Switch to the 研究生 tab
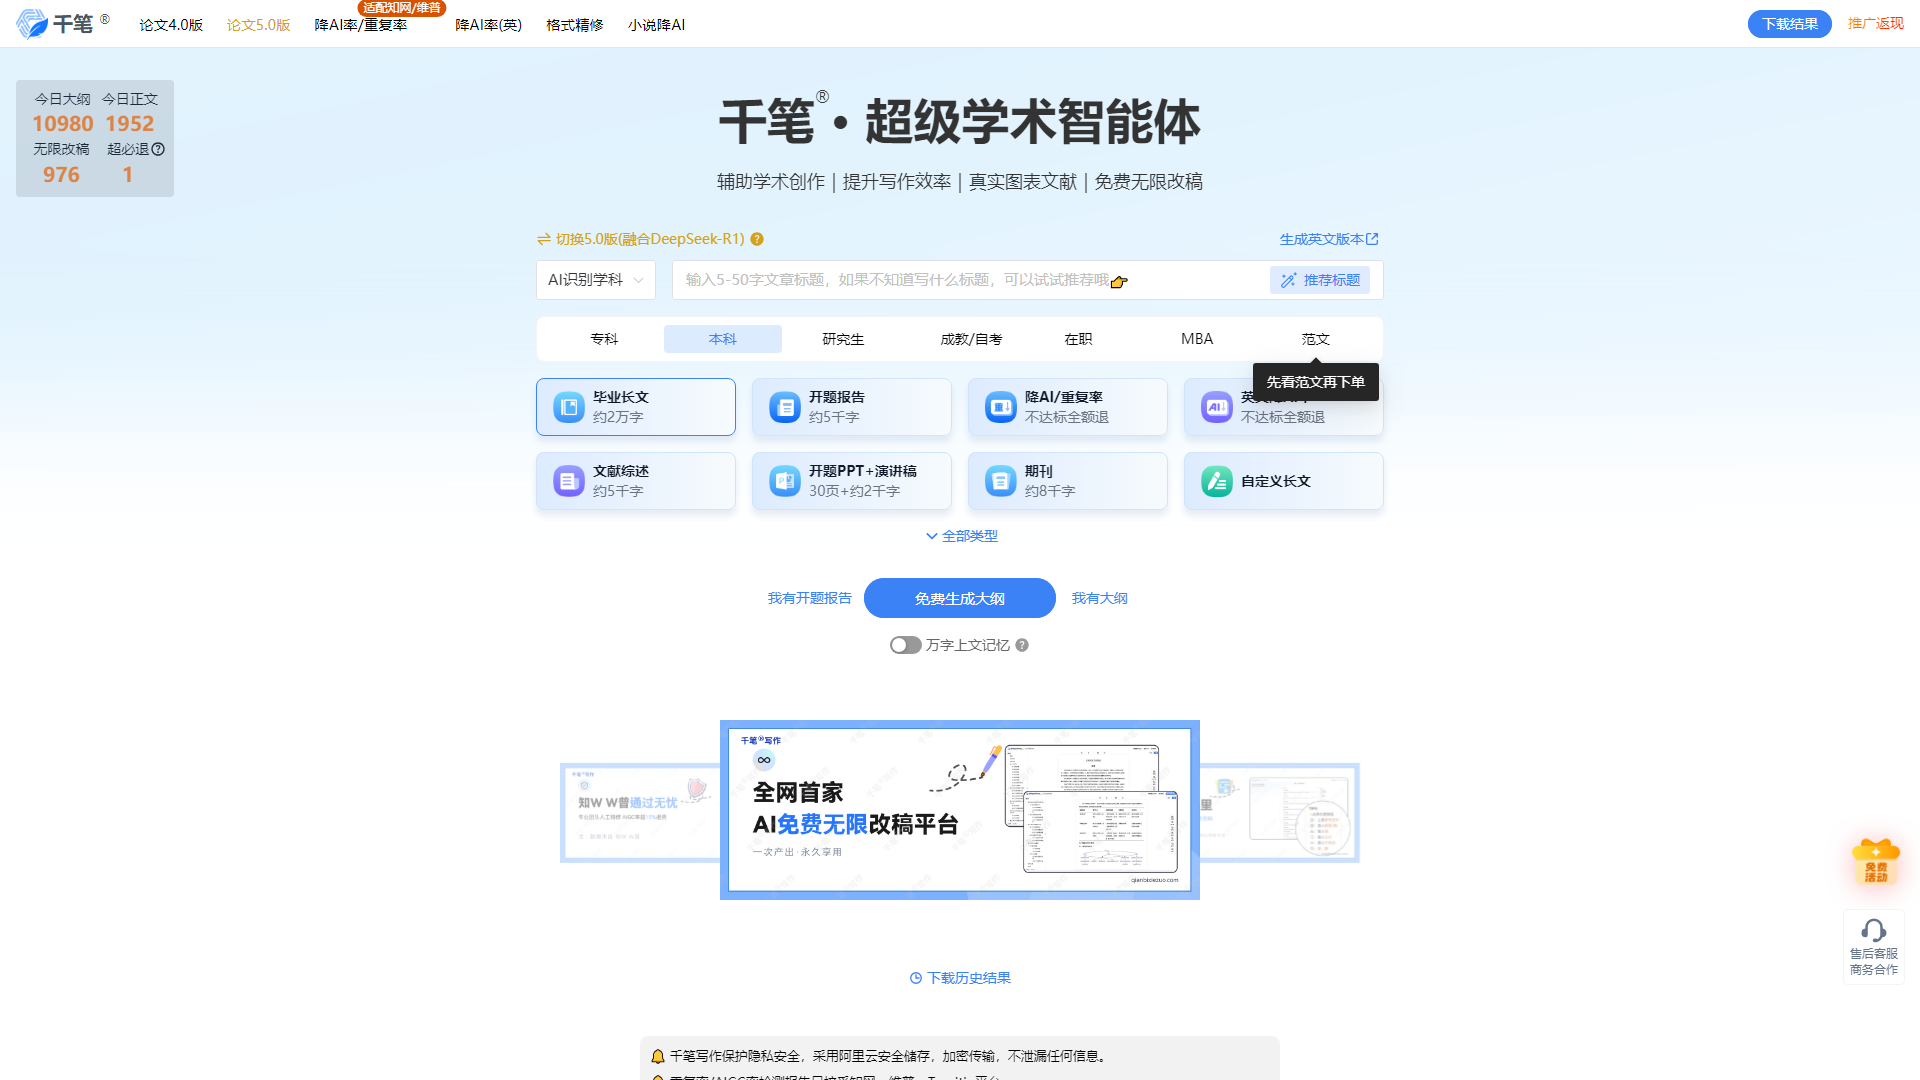Viewport: 1920px width, 1080px height. click(x=841, y=339)
